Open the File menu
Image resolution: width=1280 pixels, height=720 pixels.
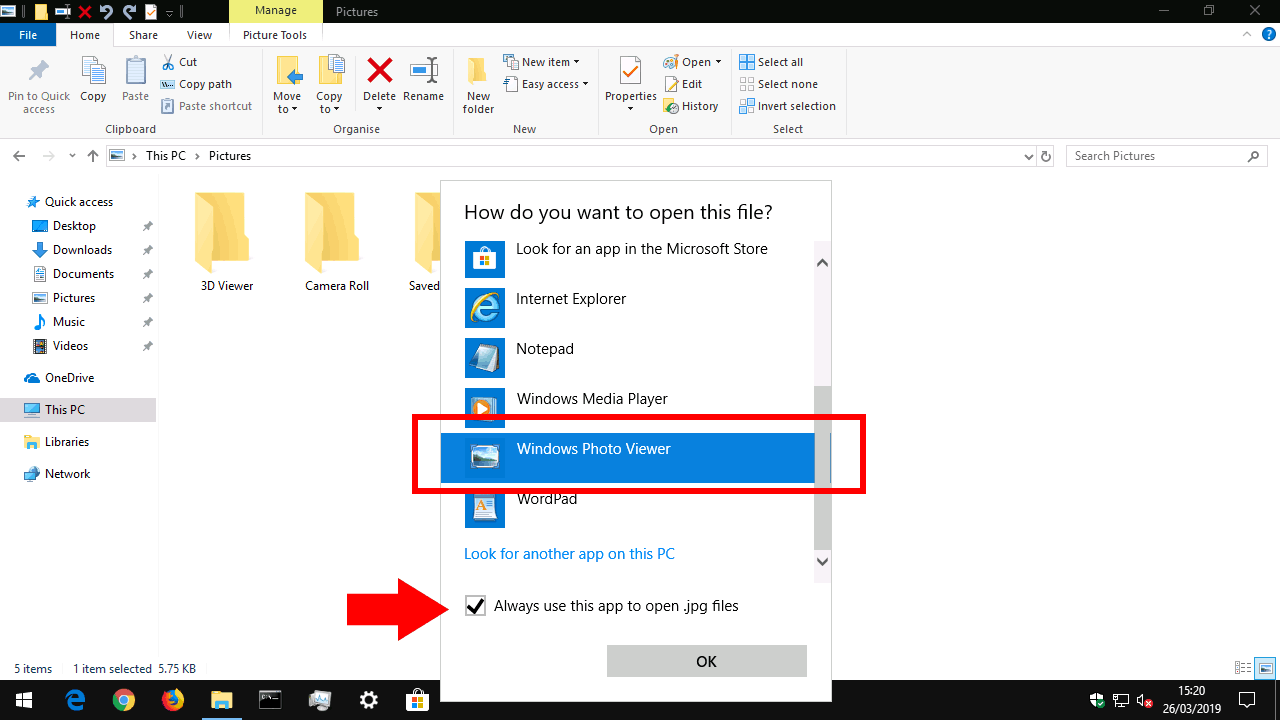[28, 35]
